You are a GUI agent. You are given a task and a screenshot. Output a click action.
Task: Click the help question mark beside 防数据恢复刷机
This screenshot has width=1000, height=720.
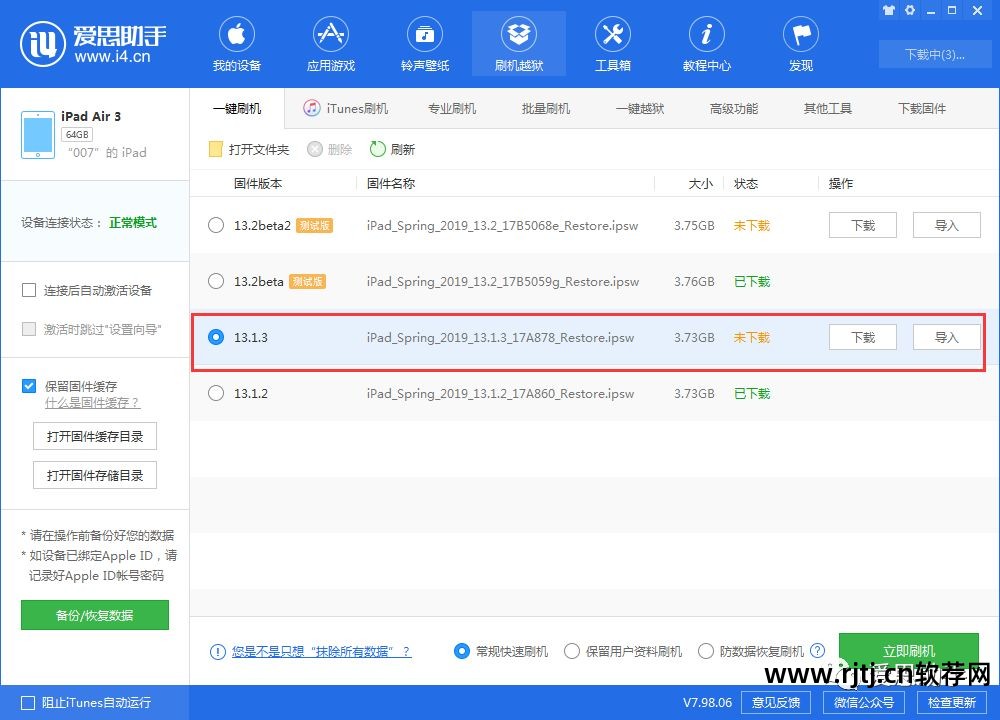817,651
